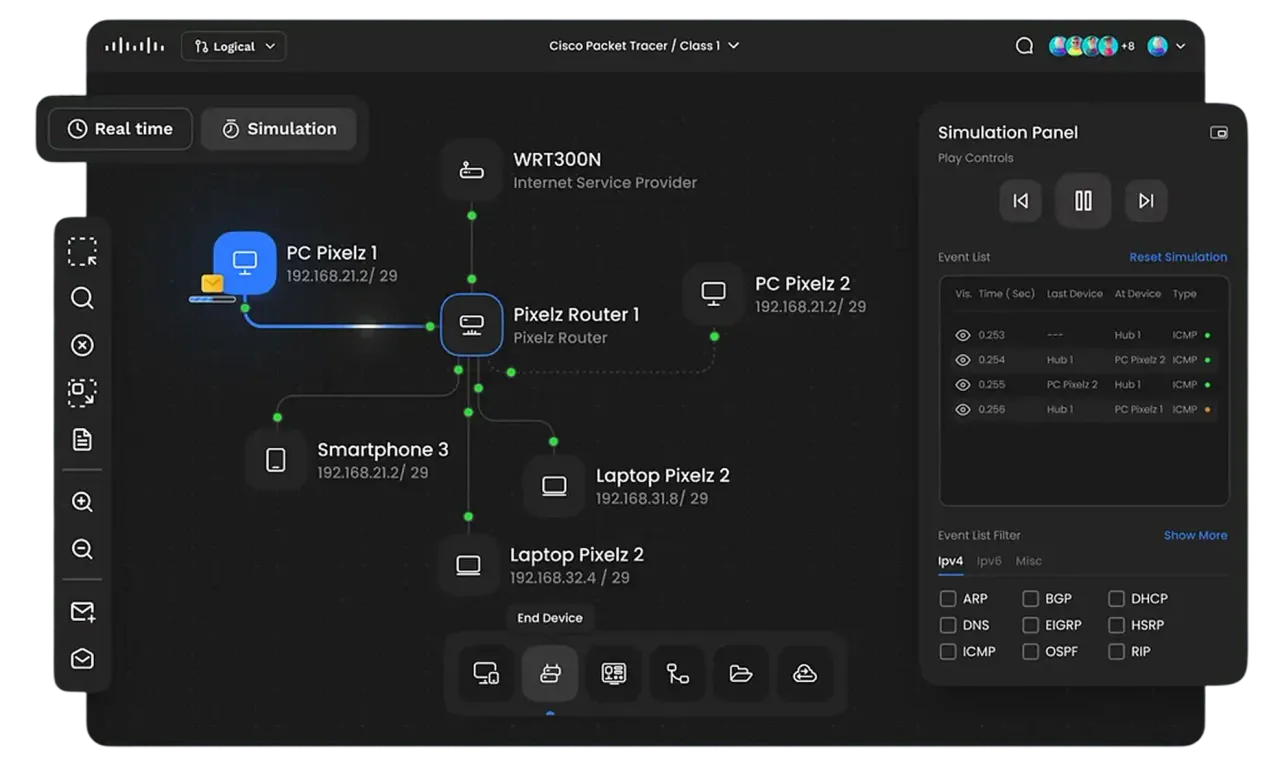The width and height of the screenshot is (1280, 776).
Task: Switch to Real time mode
Action: click(120, 129)
